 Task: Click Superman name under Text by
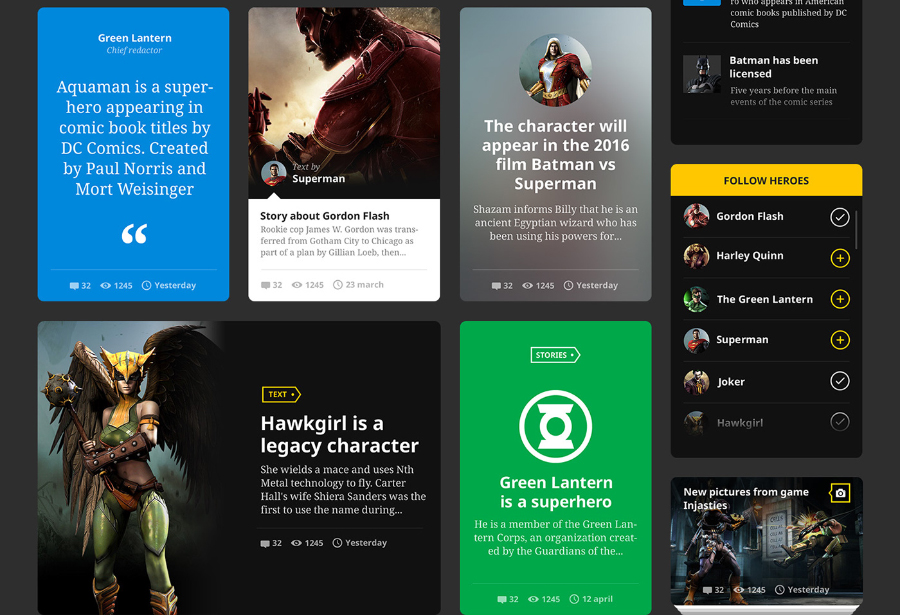319,179
